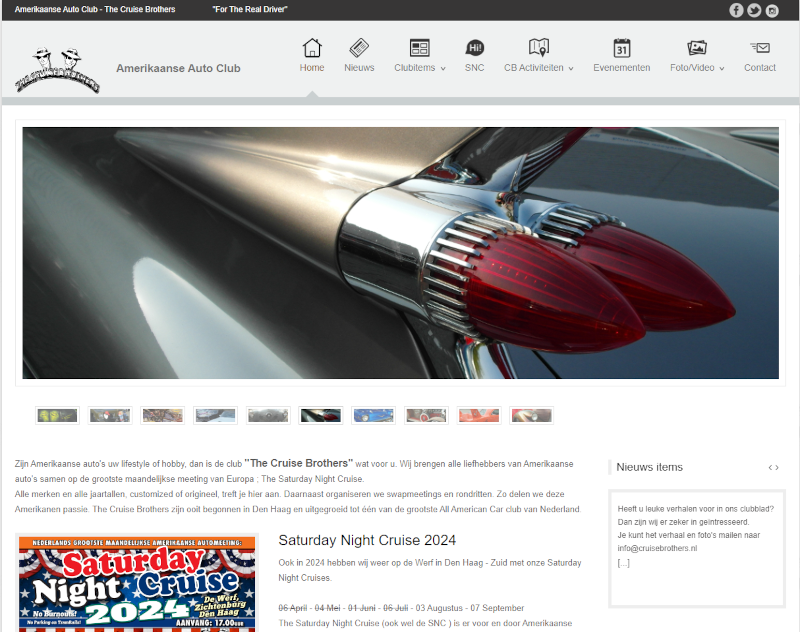Click the Cruise Brothers club logo
The height and width of the screenshot is (632, 800).
tap(57, 69)
